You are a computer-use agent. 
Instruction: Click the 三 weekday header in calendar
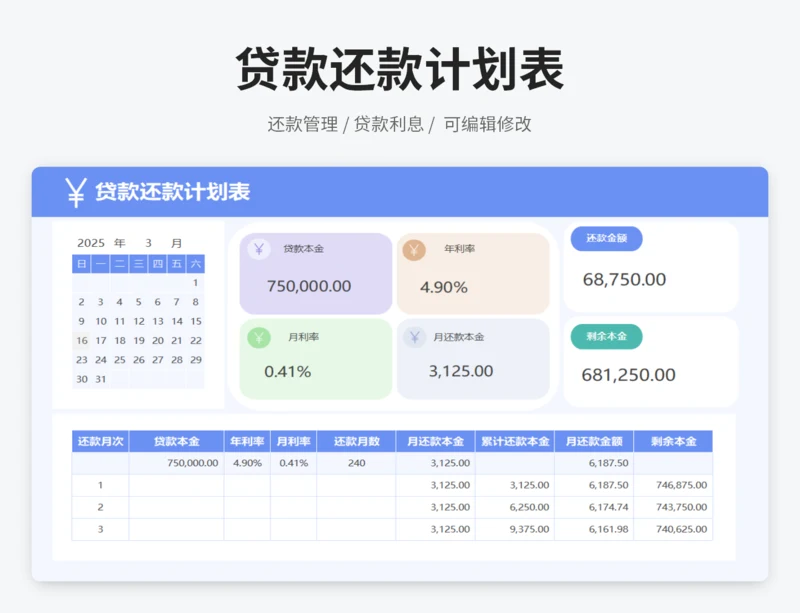pyautogui.click(x=138, y=264)
